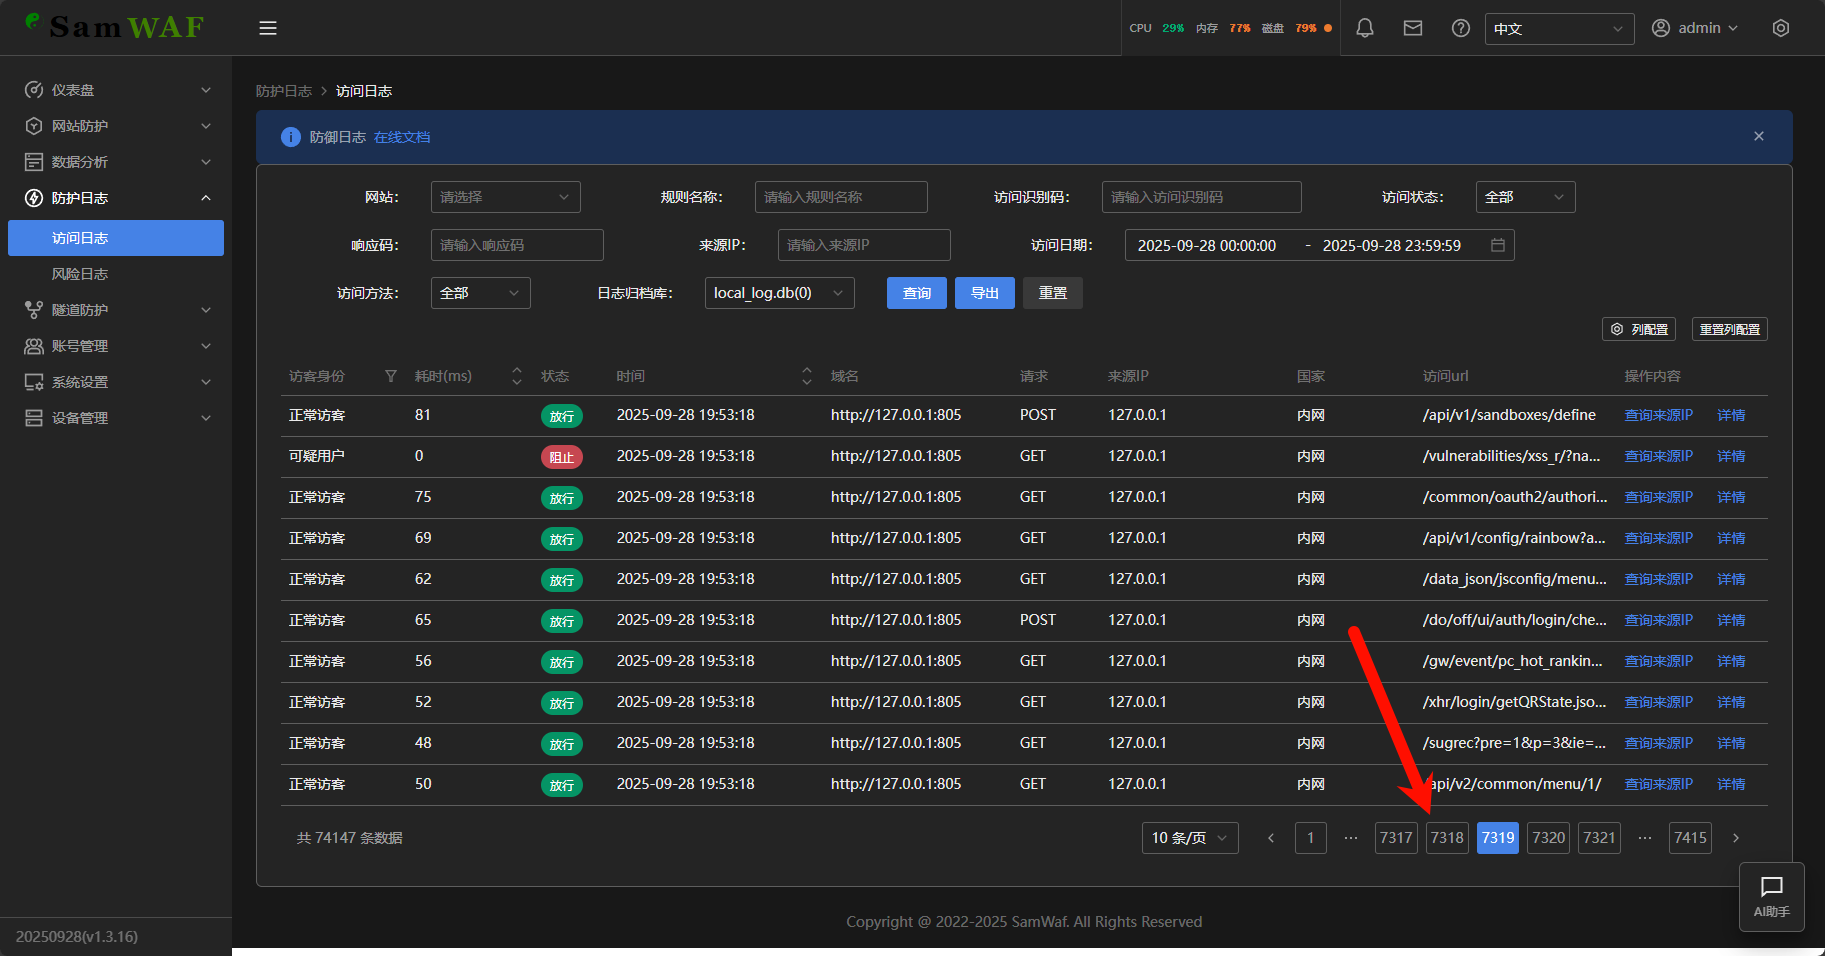Screen dimensions: 1825x956
Task: Open the notifications bell icon
Action: click(1364, 28)
